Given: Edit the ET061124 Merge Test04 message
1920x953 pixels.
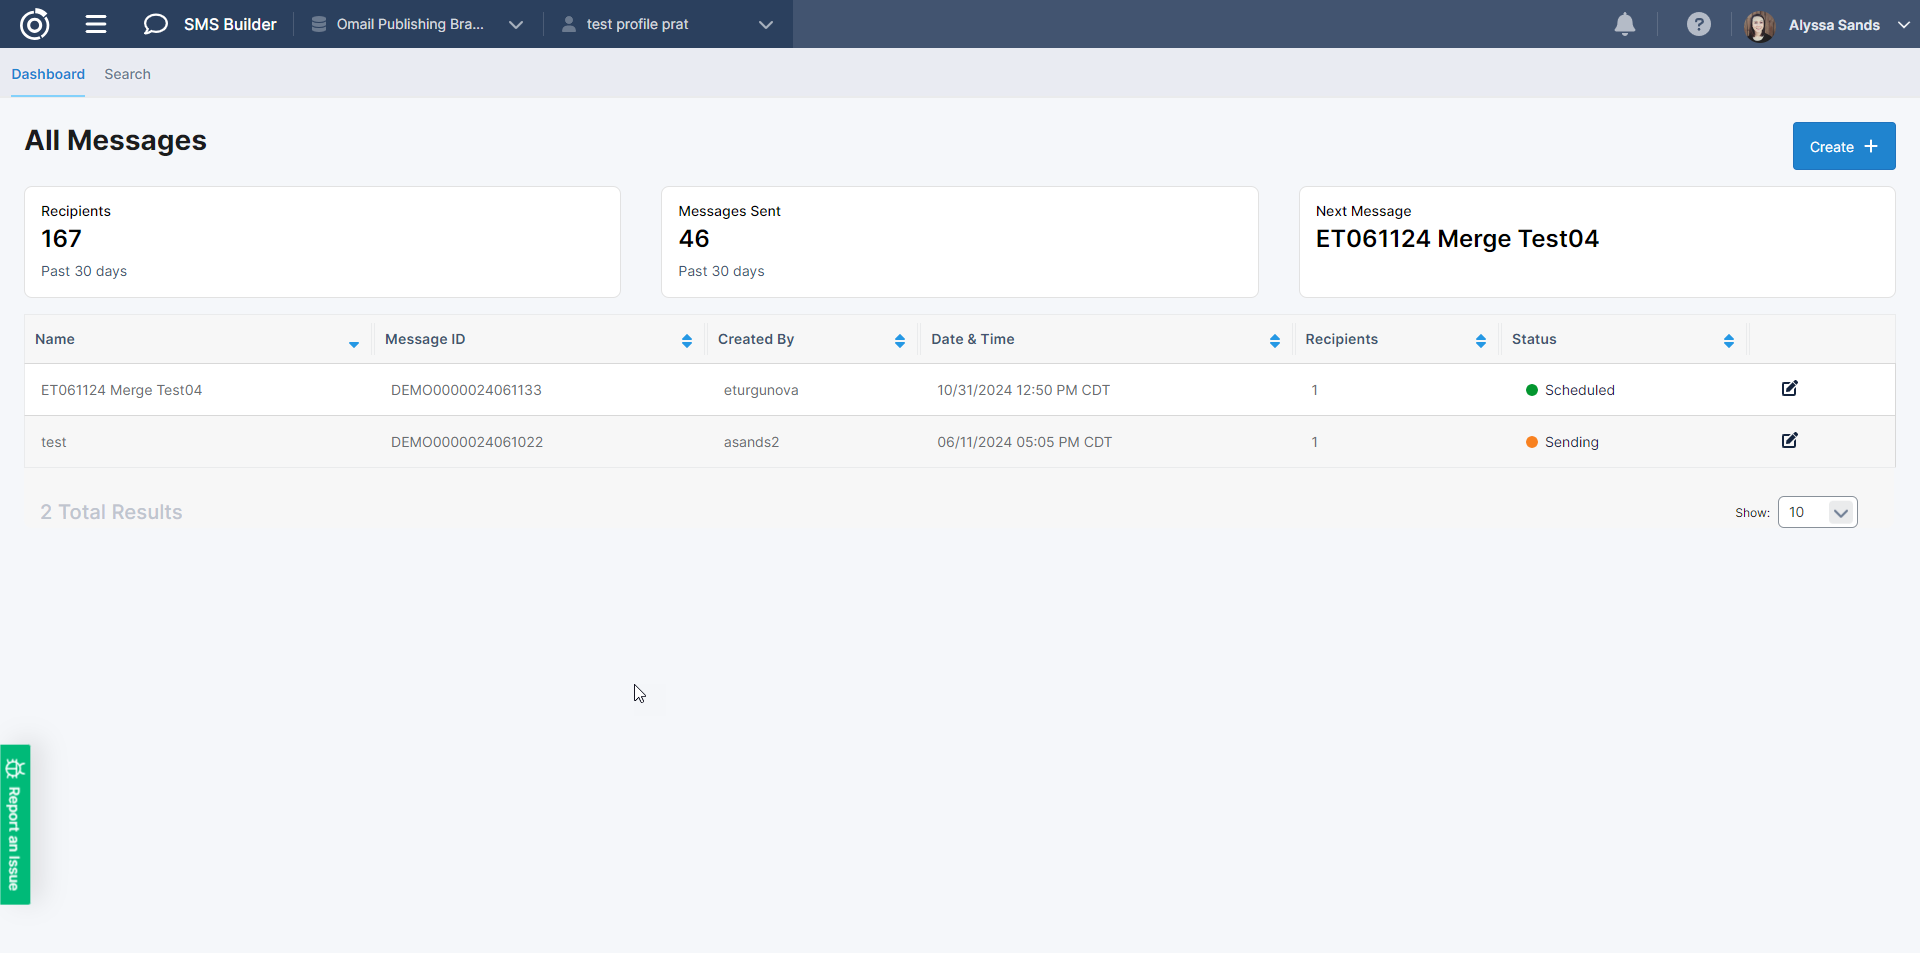Looking at the screenshot, I should (1789, 389).
